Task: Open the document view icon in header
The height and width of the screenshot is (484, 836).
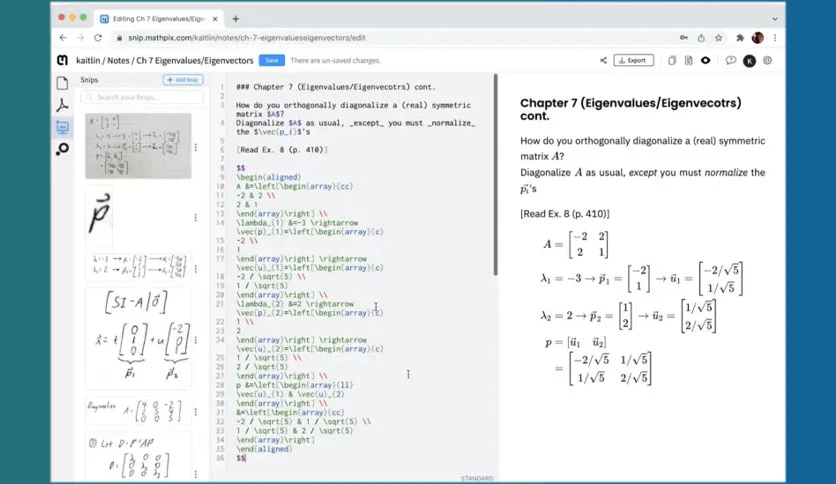Action: click(x=688, y=60)
